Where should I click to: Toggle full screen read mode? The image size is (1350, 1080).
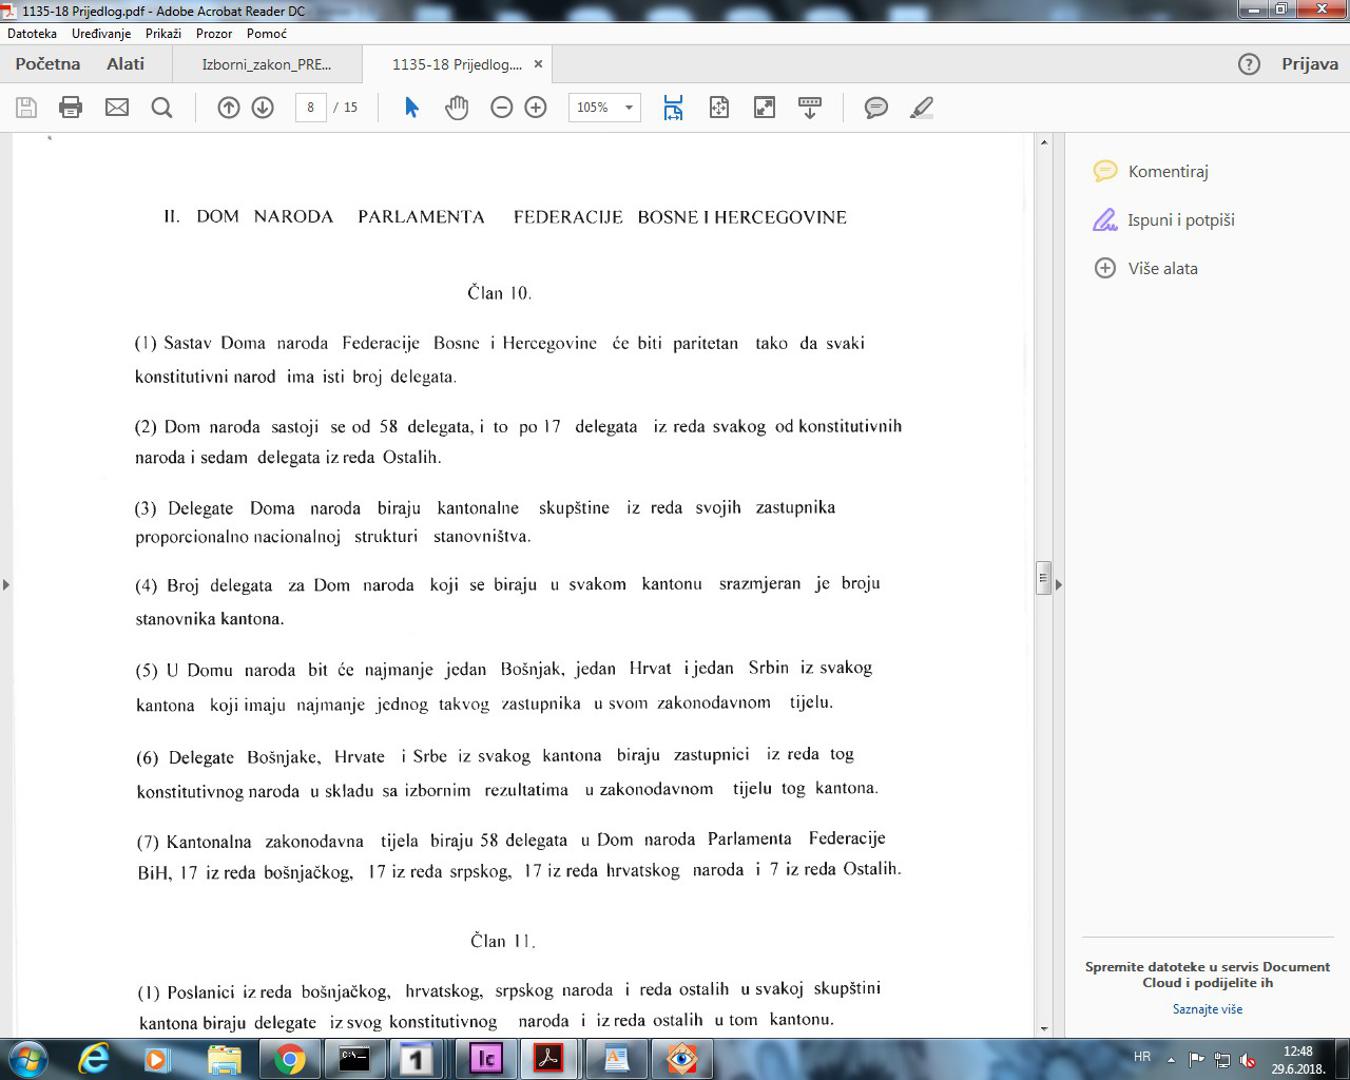(x=764, y=107)
